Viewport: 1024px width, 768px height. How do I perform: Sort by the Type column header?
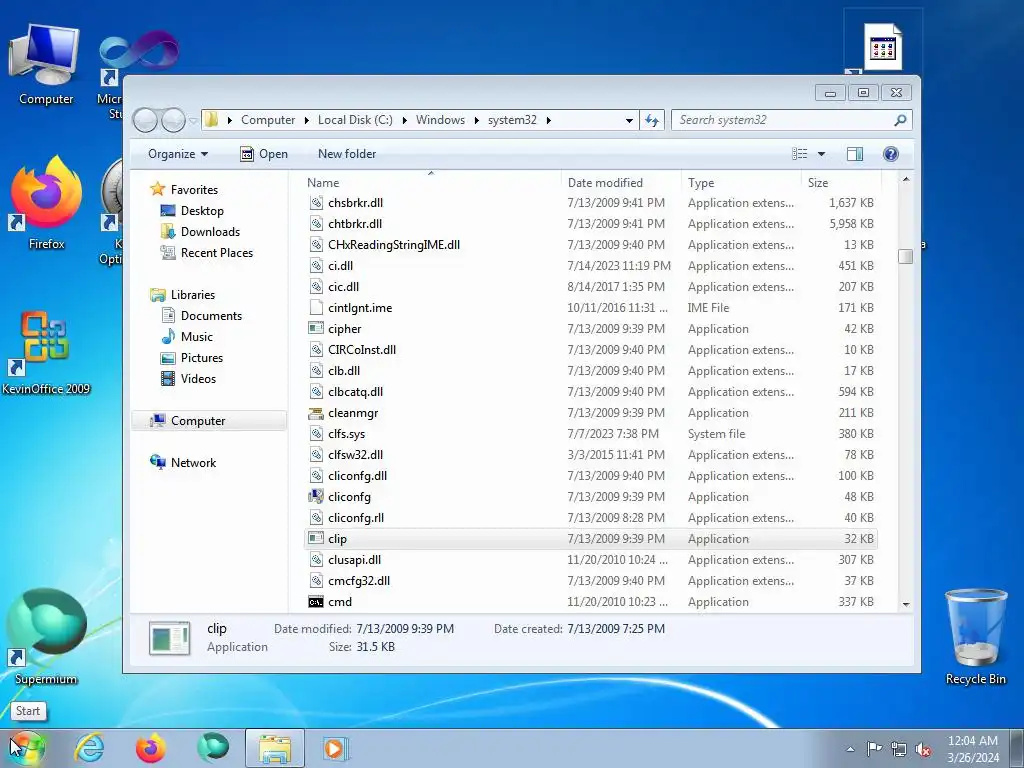(741, 183)
